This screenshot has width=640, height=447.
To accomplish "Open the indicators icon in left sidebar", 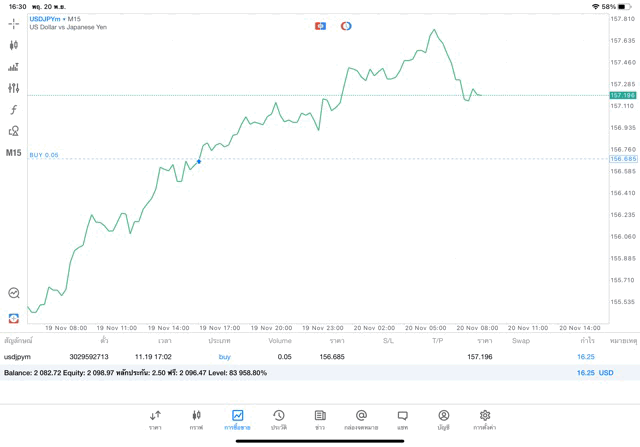I will click(x=14, y=67).
